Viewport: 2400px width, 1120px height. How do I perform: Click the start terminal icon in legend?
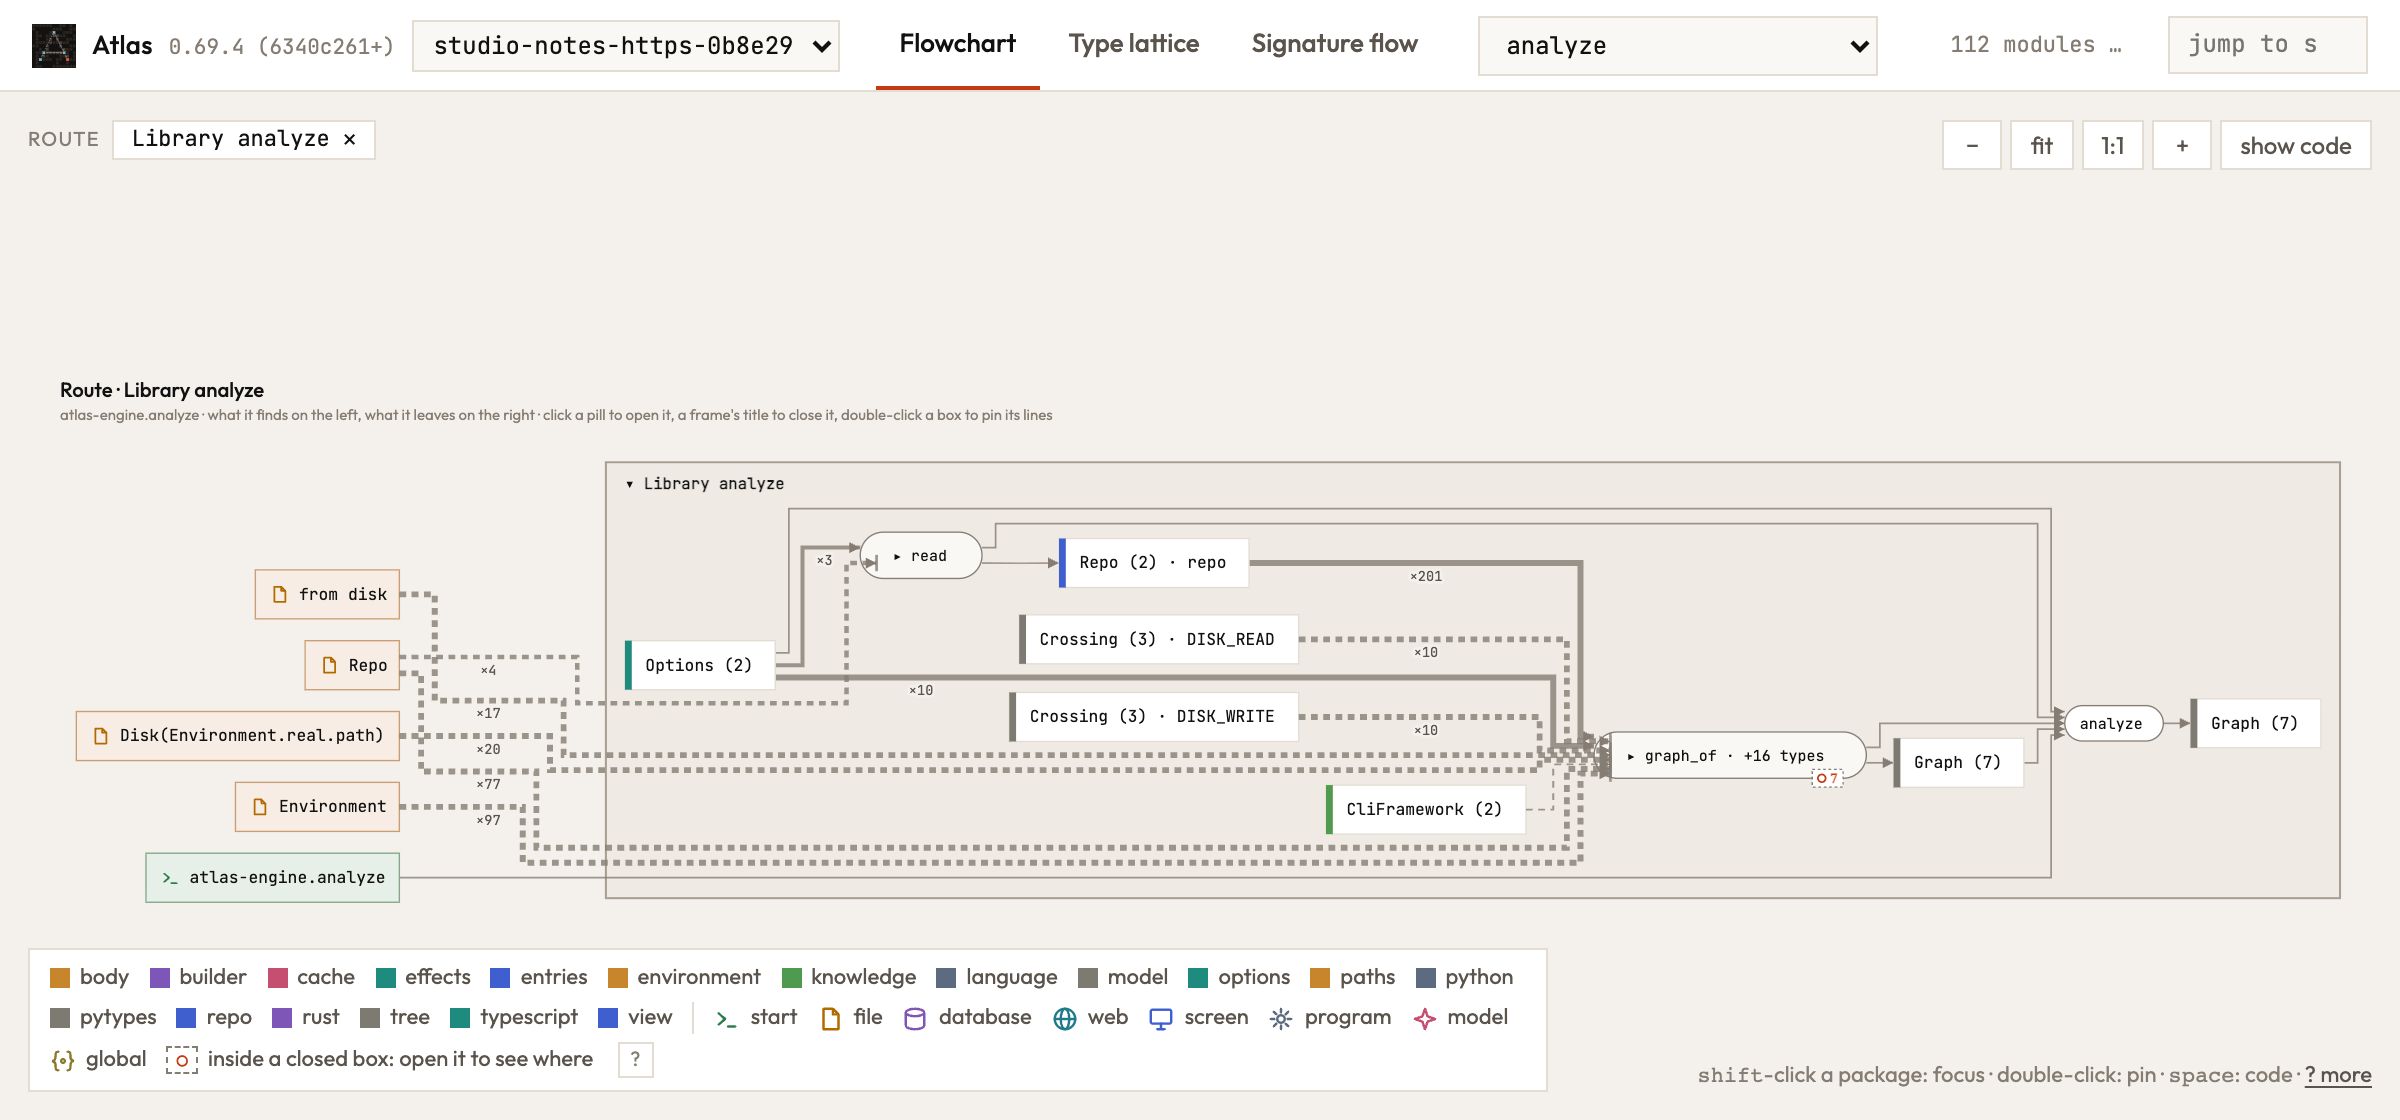coord(726,1018)
